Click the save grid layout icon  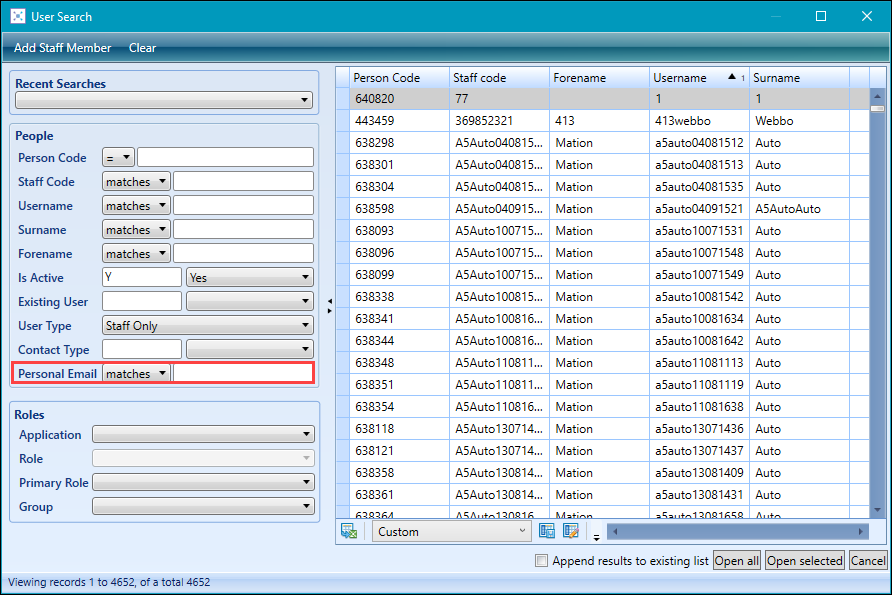[547, 531]
